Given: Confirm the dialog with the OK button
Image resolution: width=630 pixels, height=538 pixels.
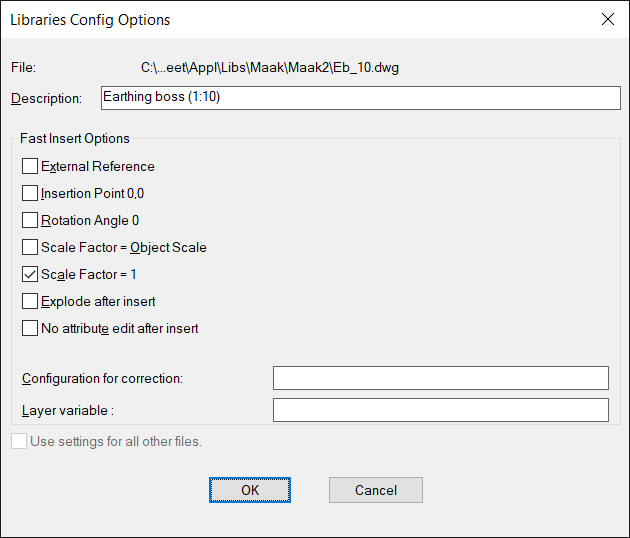Looking at the screenshot, I should coord(250,490).
